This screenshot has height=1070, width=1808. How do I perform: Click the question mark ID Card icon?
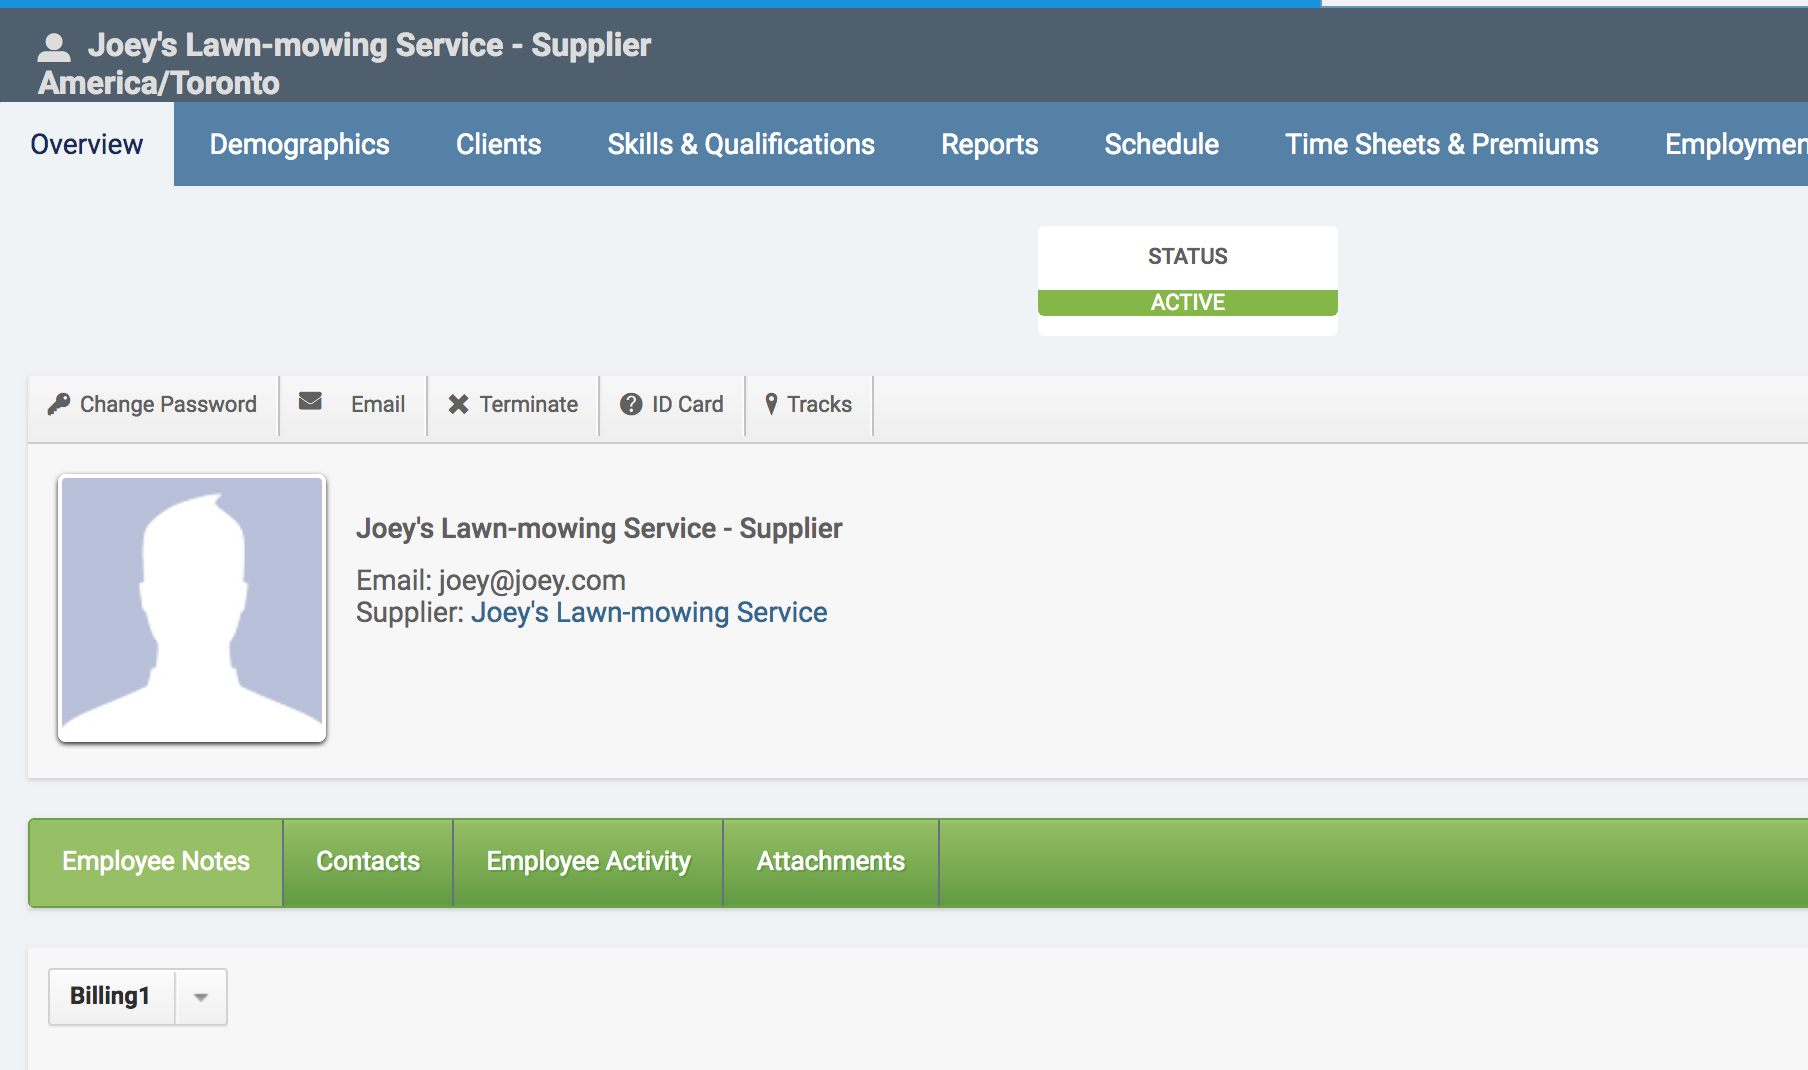[x=631, y=404]
